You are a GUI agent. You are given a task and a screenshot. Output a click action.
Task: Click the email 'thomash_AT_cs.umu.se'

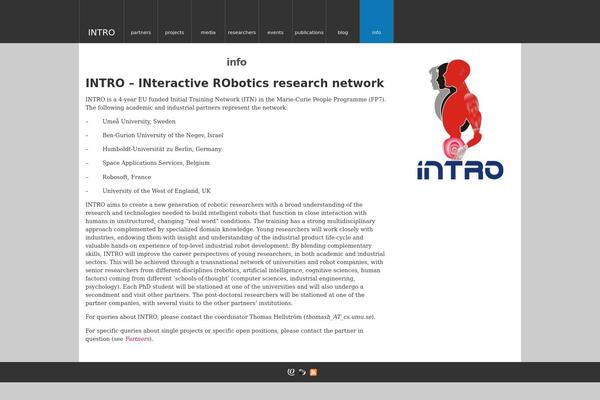(x=339, y=317)
